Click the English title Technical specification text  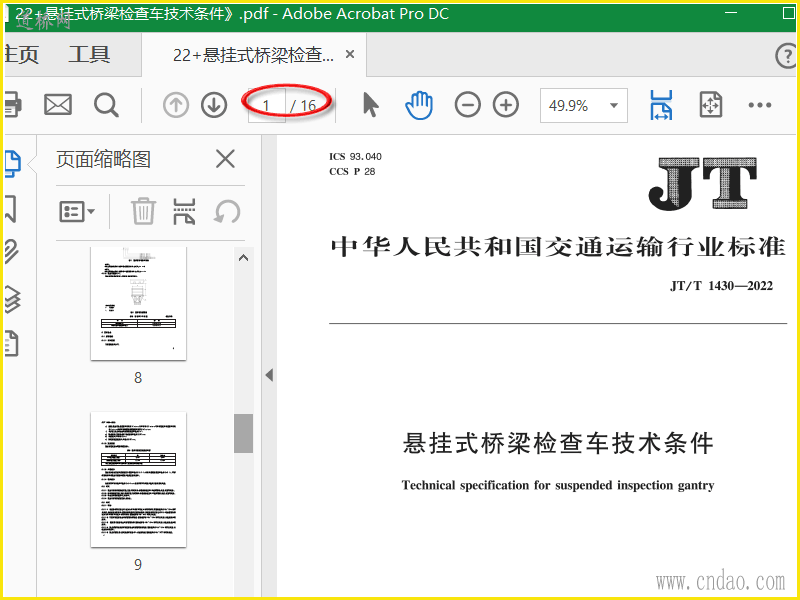(x=558, y=485)
